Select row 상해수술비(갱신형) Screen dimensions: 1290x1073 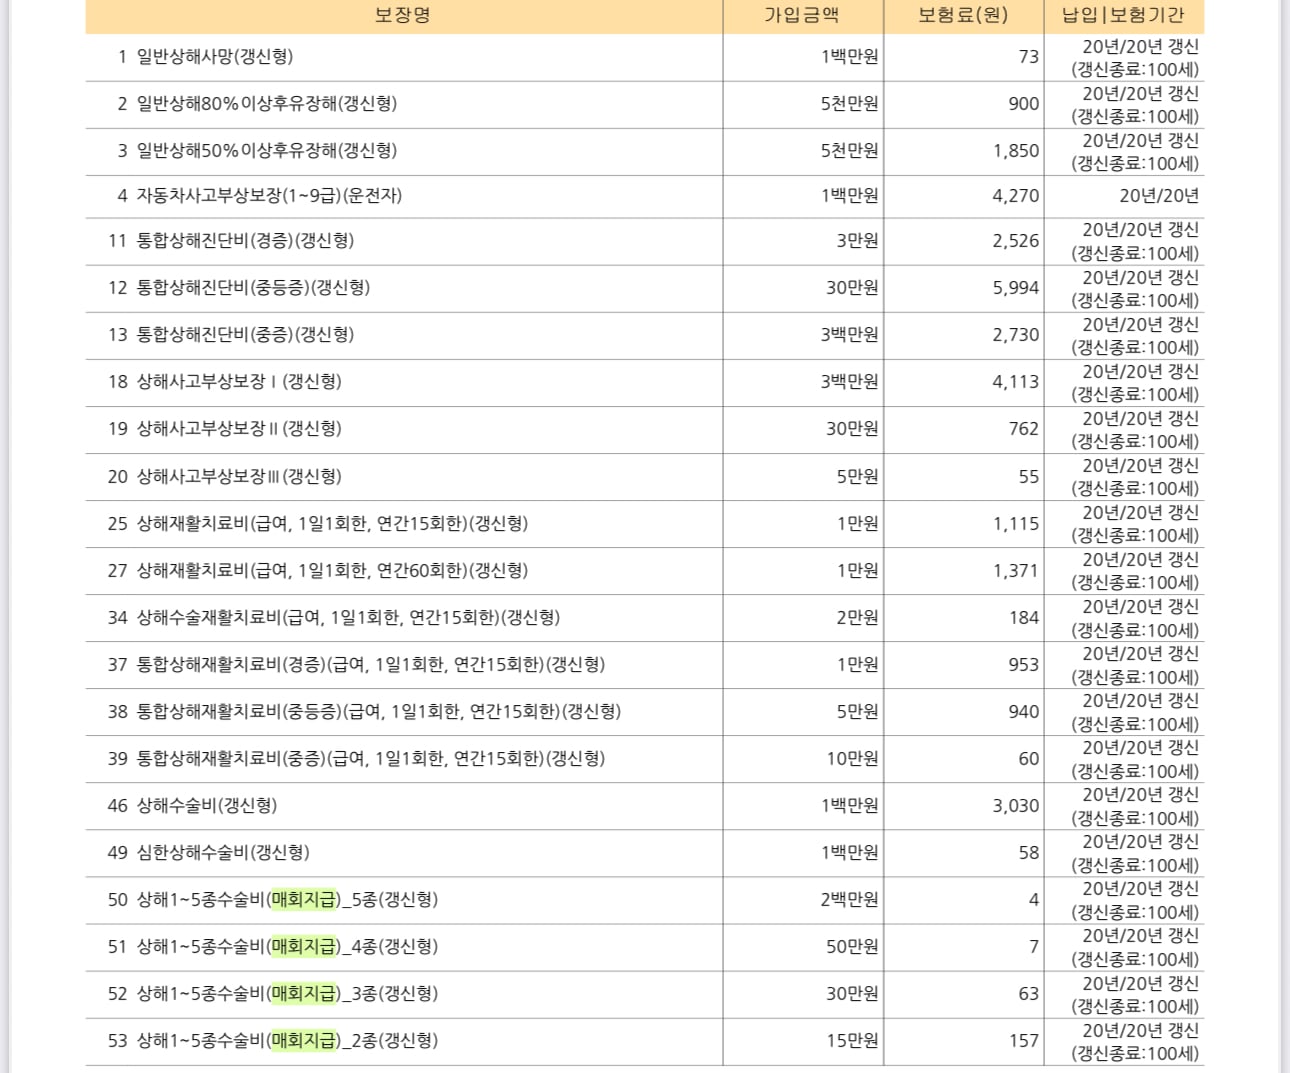645,806
